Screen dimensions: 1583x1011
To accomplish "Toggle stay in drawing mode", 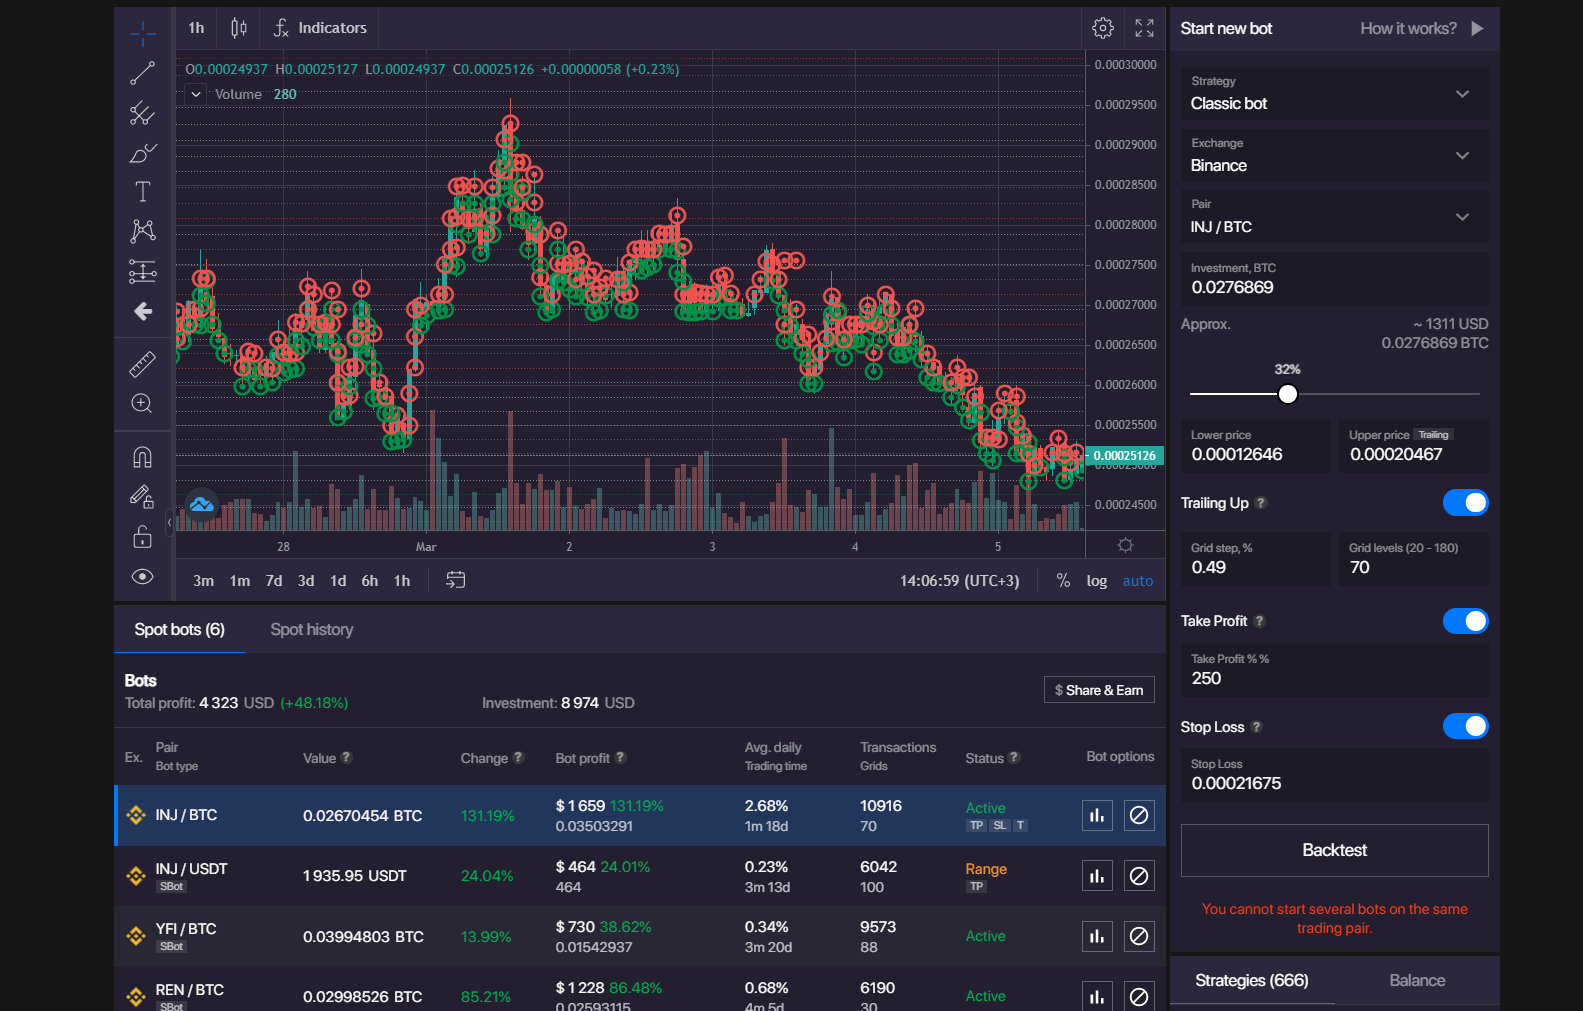I will (x=143, y=497).
